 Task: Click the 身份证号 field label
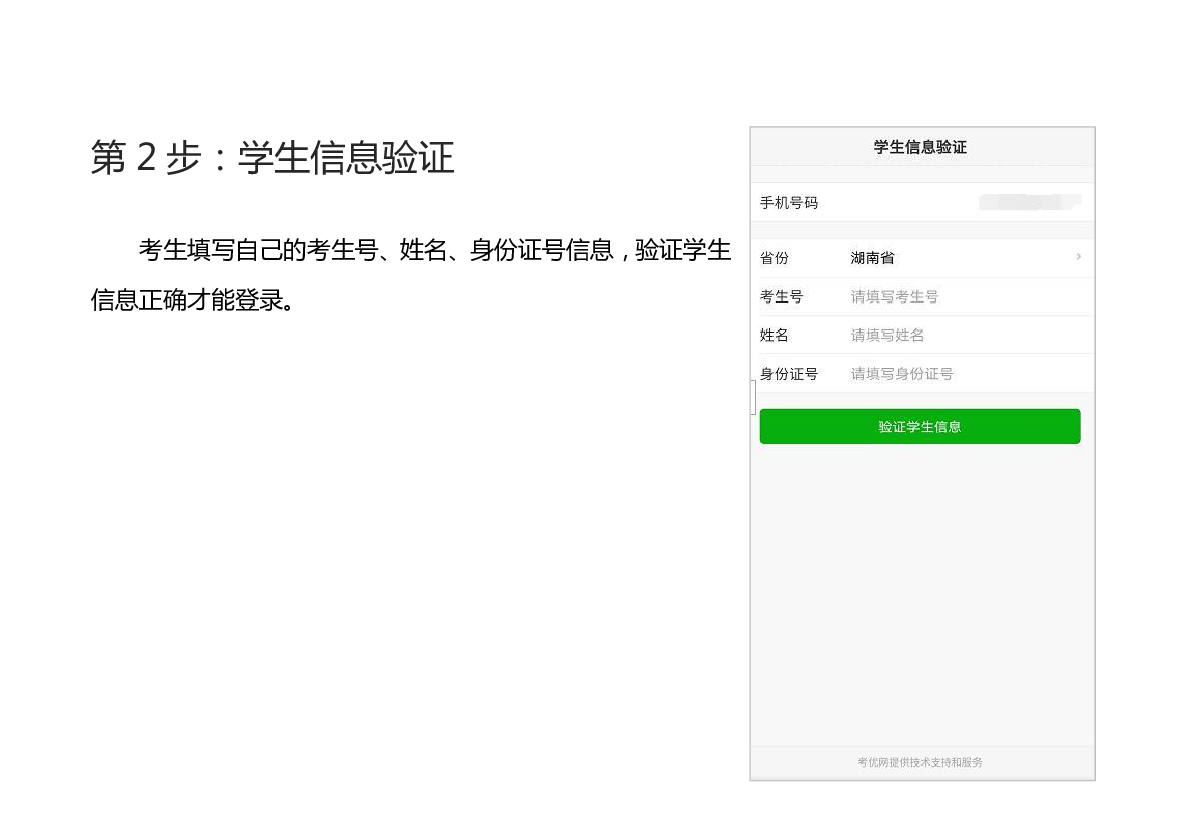click(788, 374)
